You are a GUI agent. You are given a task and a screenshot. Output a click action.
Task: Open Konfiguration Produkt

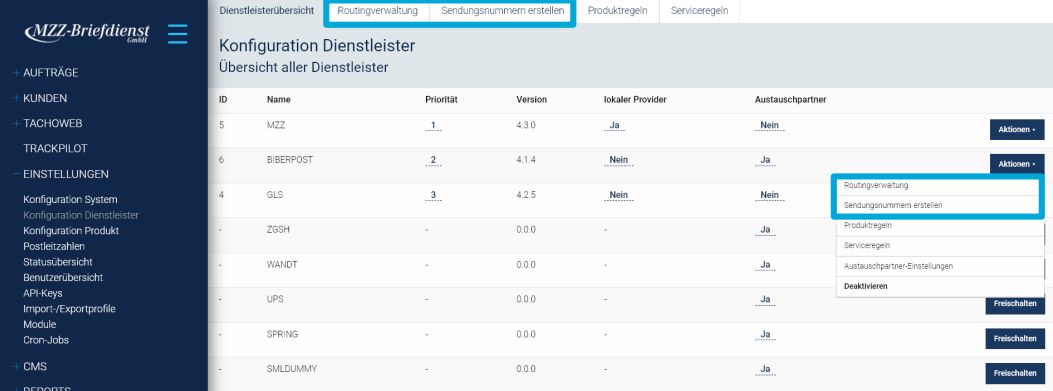pyautogui.click(x=71, y=230)
